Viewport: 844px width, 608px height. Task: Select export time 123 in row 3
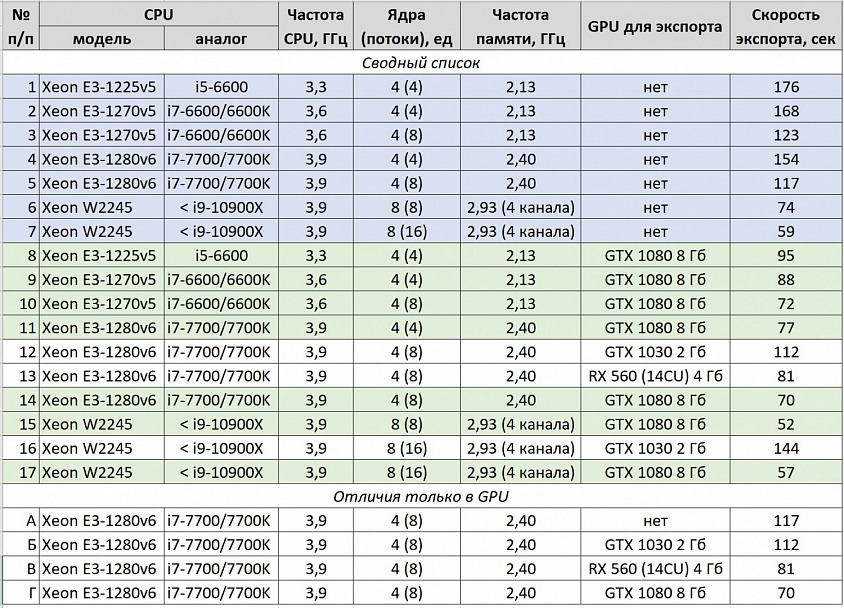click(786, 135)
